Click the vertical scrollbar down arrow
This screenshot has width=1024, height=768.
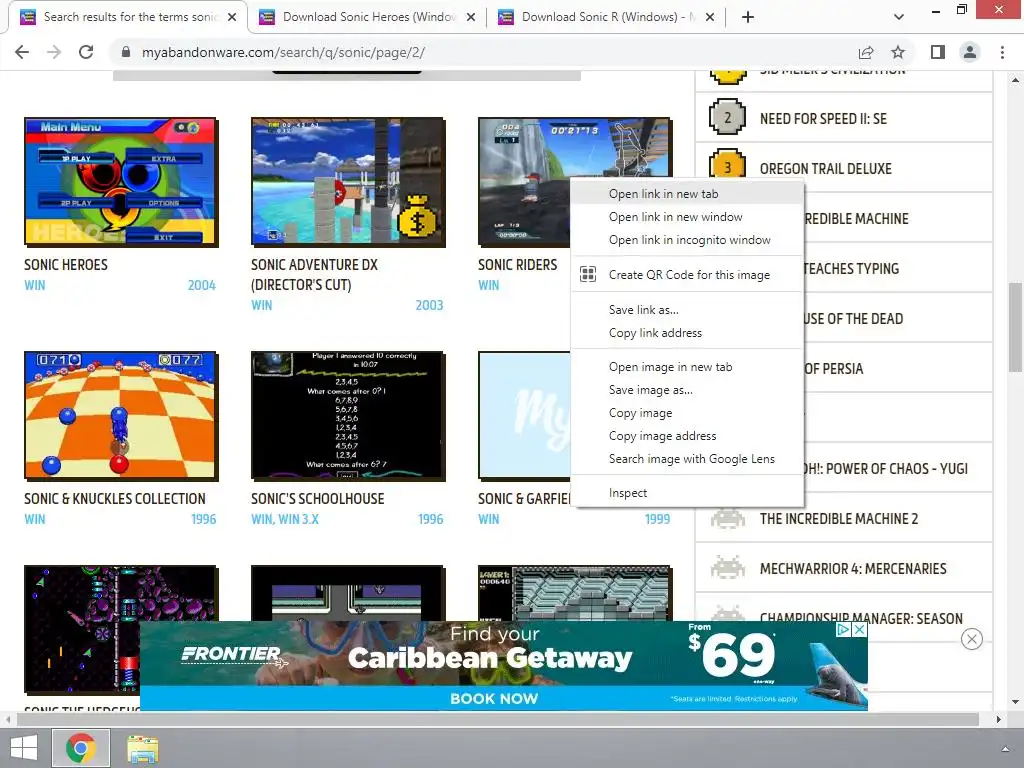pos(1015,702)
